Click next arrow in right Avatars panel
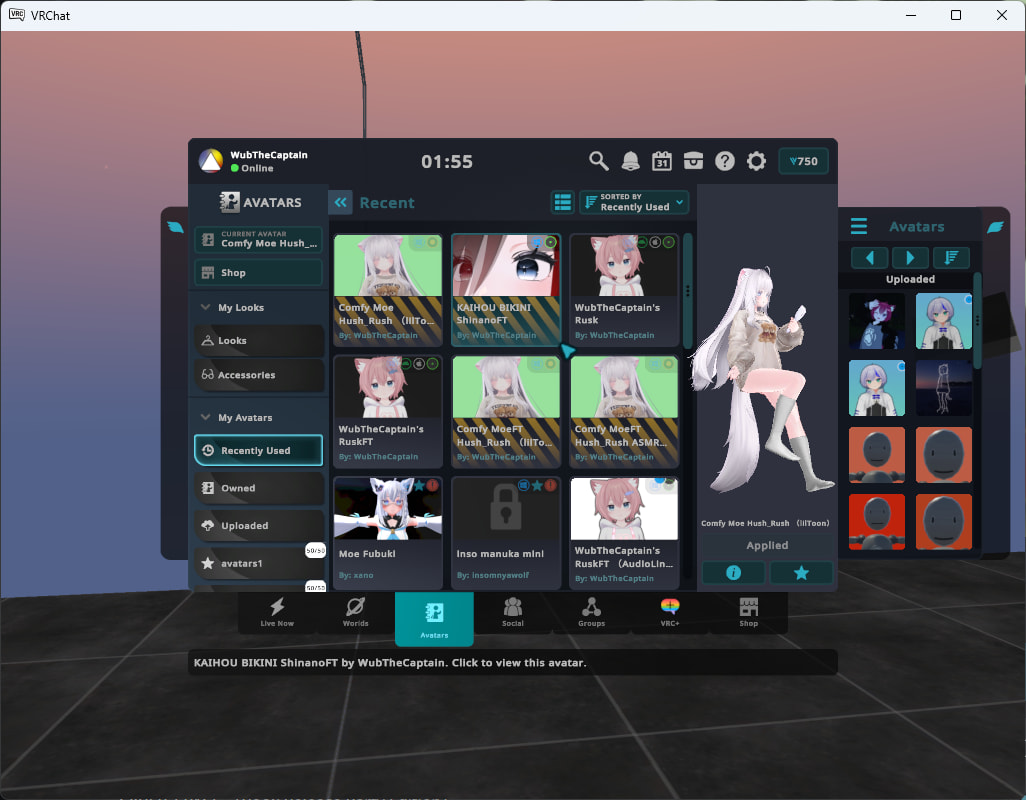This screenshot has width=1026, height=800. point(910,258)
